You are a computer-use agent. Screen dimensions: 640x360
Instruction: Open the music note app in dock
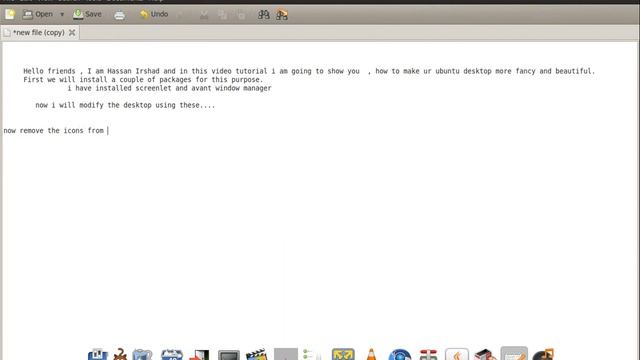click(x=543, y=354)
